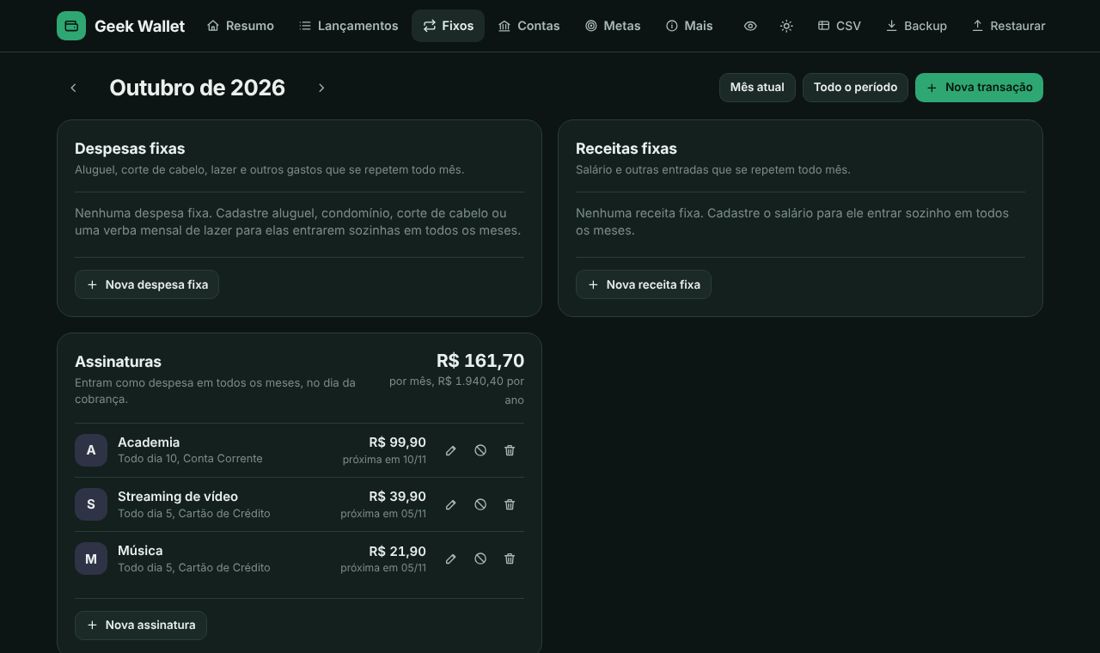This screenshot has height=653, width=1100.
Task: Advance to the next month with the right chevron
Action: coord(321,88)
